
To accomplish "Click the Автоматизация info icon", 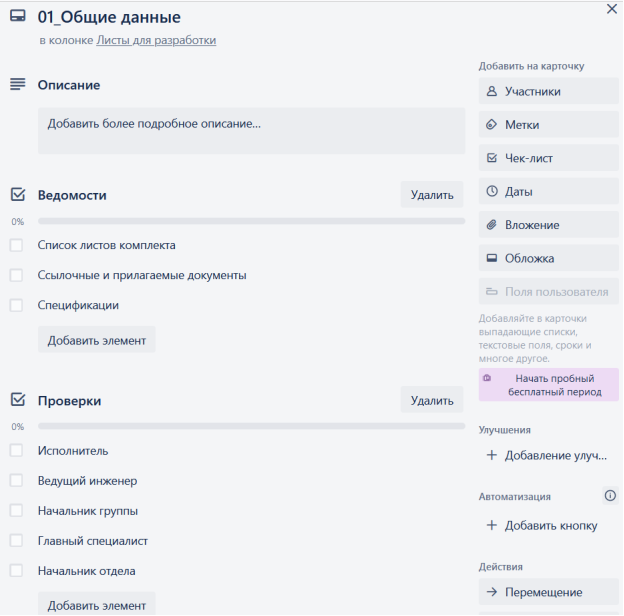I will click(610, 495).
